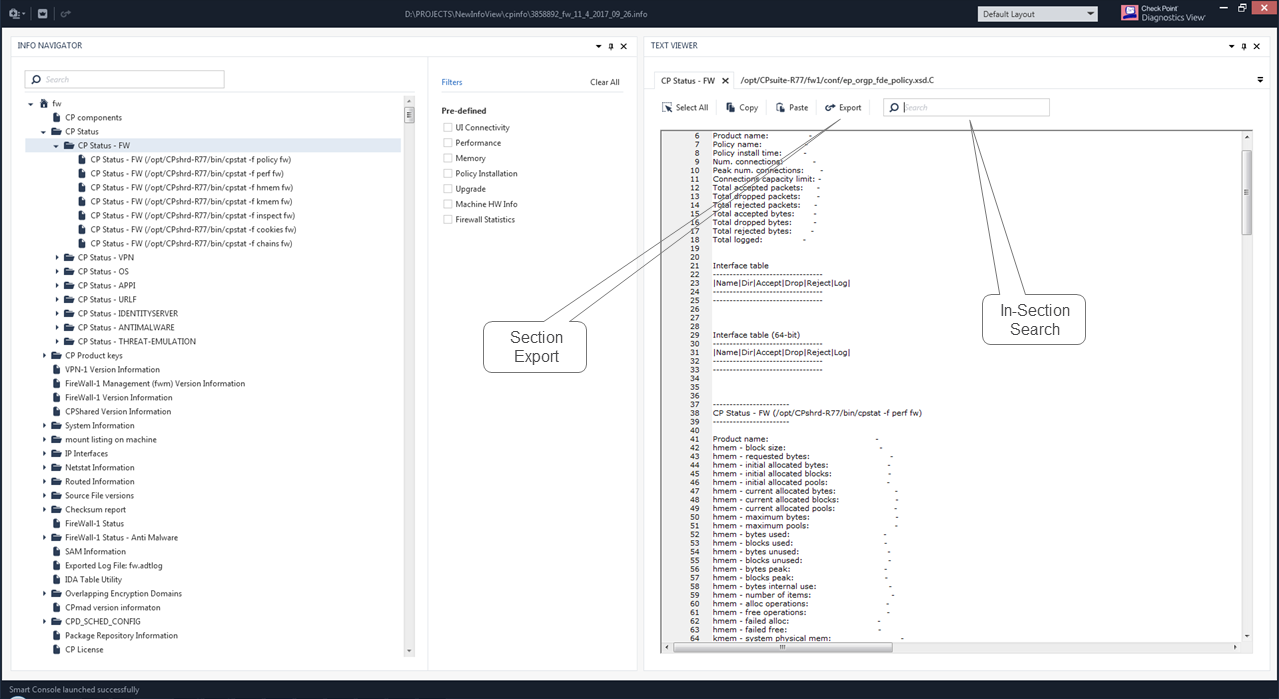Click the Copy toolbar button

742,108
